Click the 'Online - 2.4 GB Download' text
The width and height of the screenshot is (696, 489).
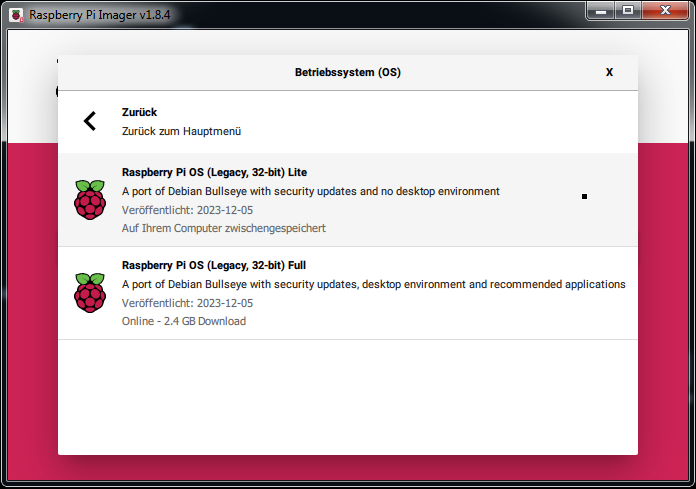(183, 321)
